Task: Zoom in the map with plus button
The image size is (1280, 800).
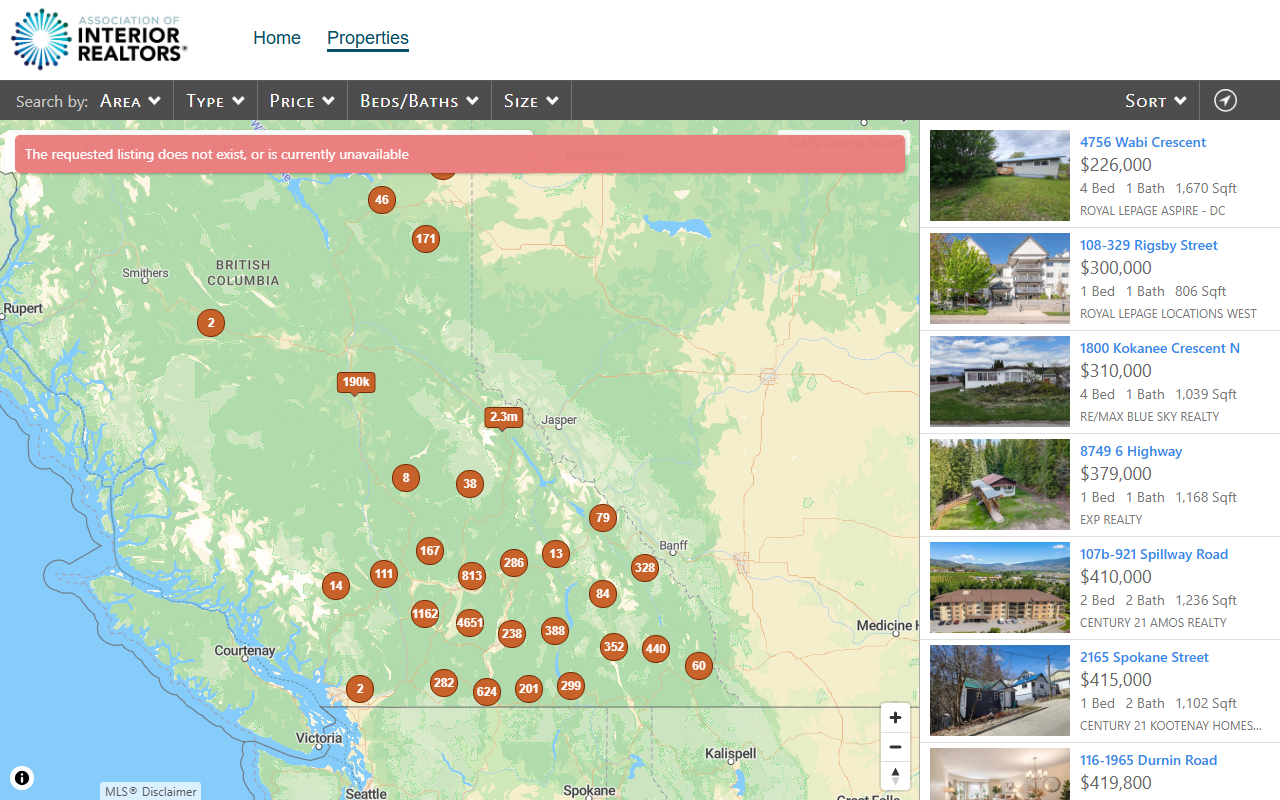Action: click(x=895, y=718)
